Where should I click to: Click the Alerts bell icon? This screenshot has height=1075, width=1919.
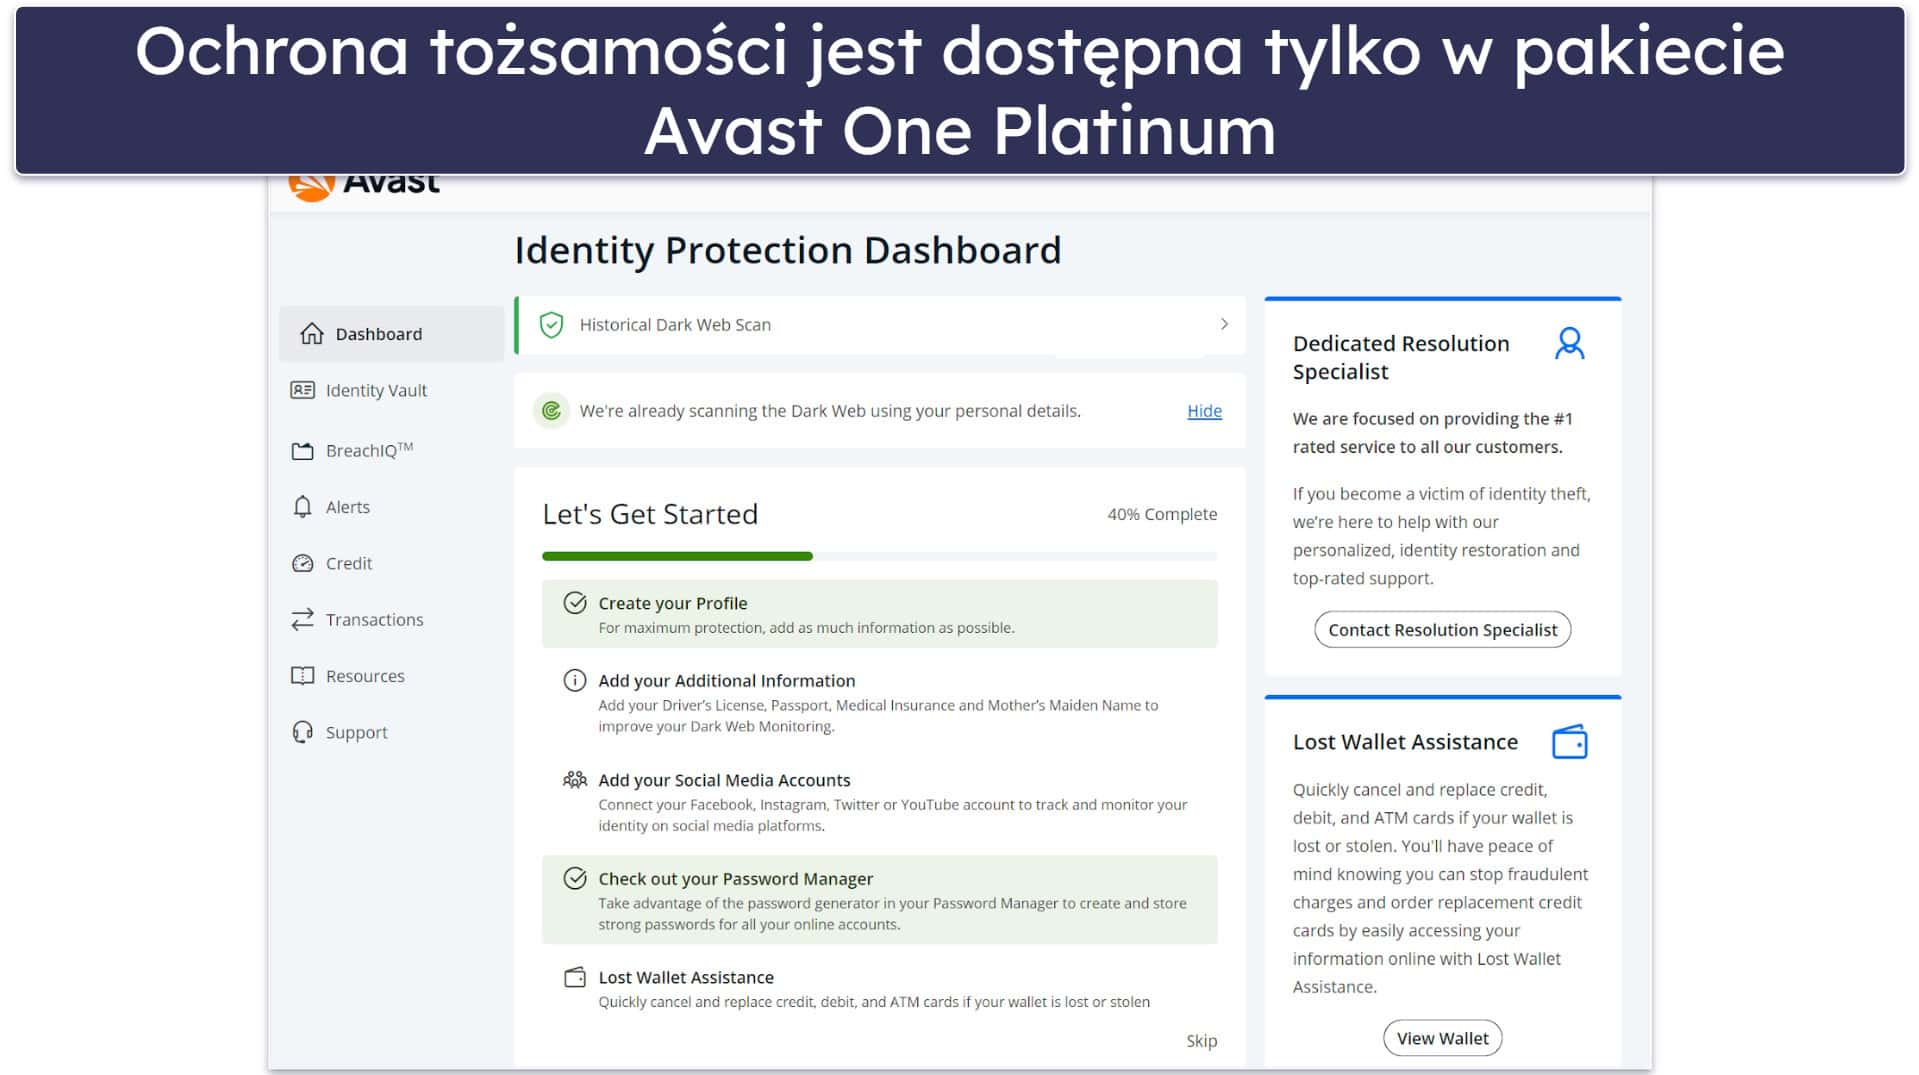click(x=302, y=507)
